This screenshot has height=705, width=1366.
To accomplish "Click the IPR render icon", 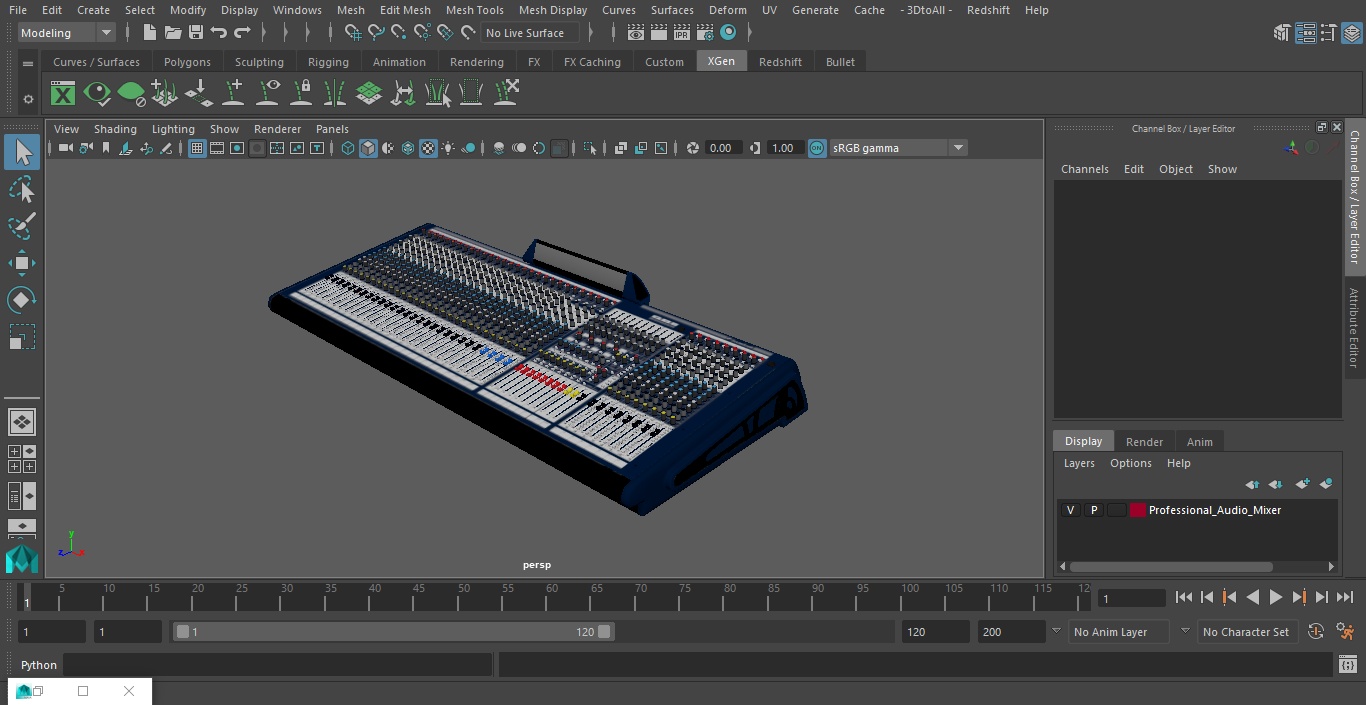I will [x=682, y=33].
